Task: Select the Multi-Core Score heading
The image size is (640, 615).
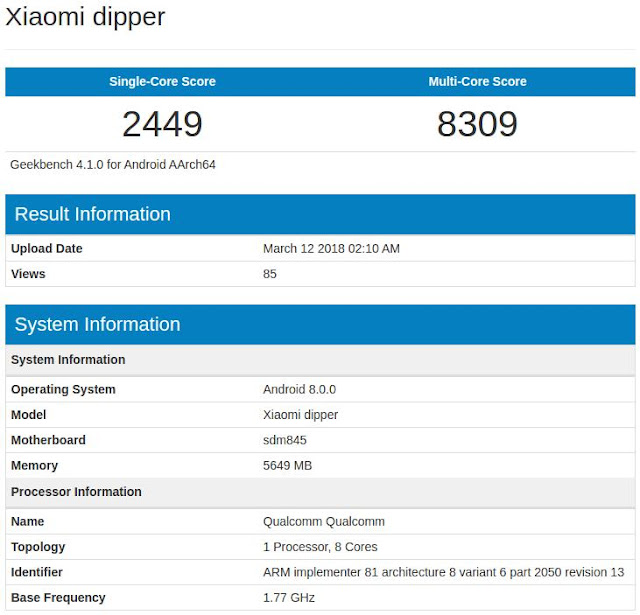Action: click(x=478, y=81)
